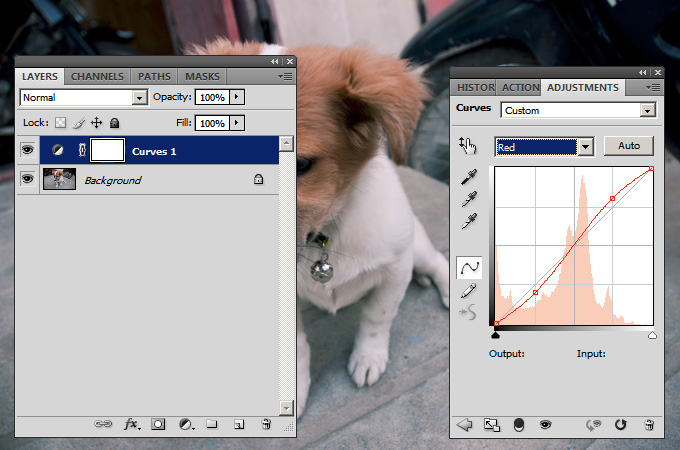Select the edit points curve tool

469,267
